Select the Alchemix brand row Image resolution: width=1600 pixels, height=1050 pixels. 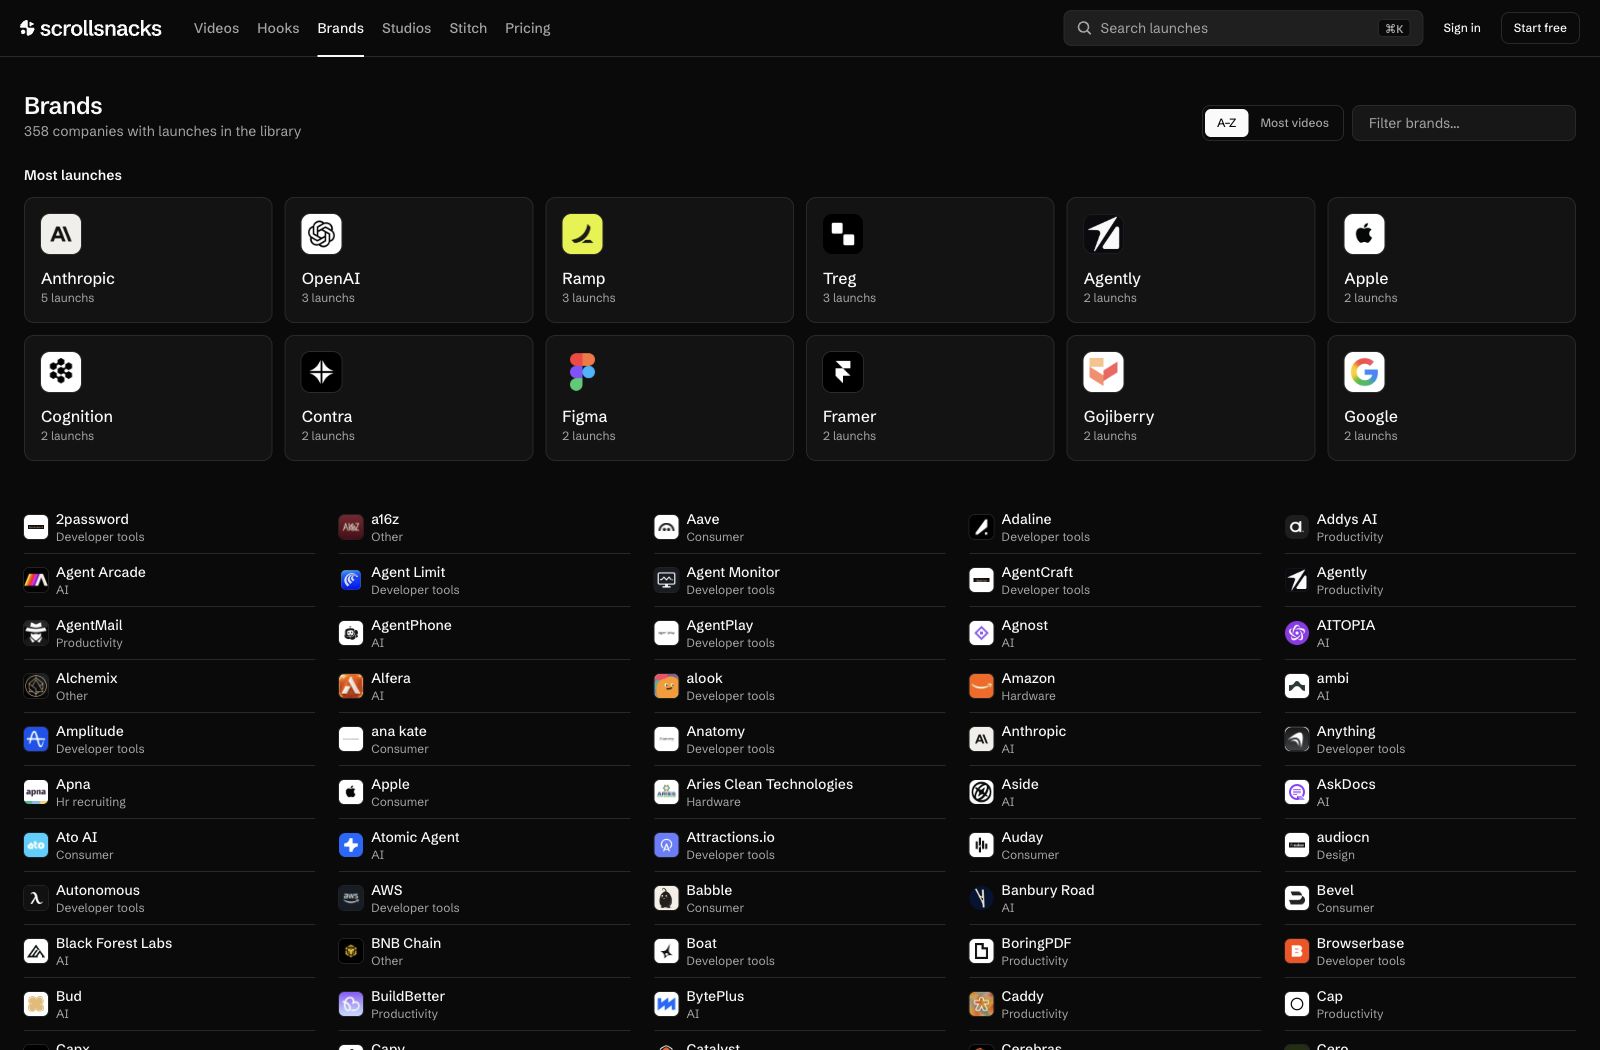[169, 686]
